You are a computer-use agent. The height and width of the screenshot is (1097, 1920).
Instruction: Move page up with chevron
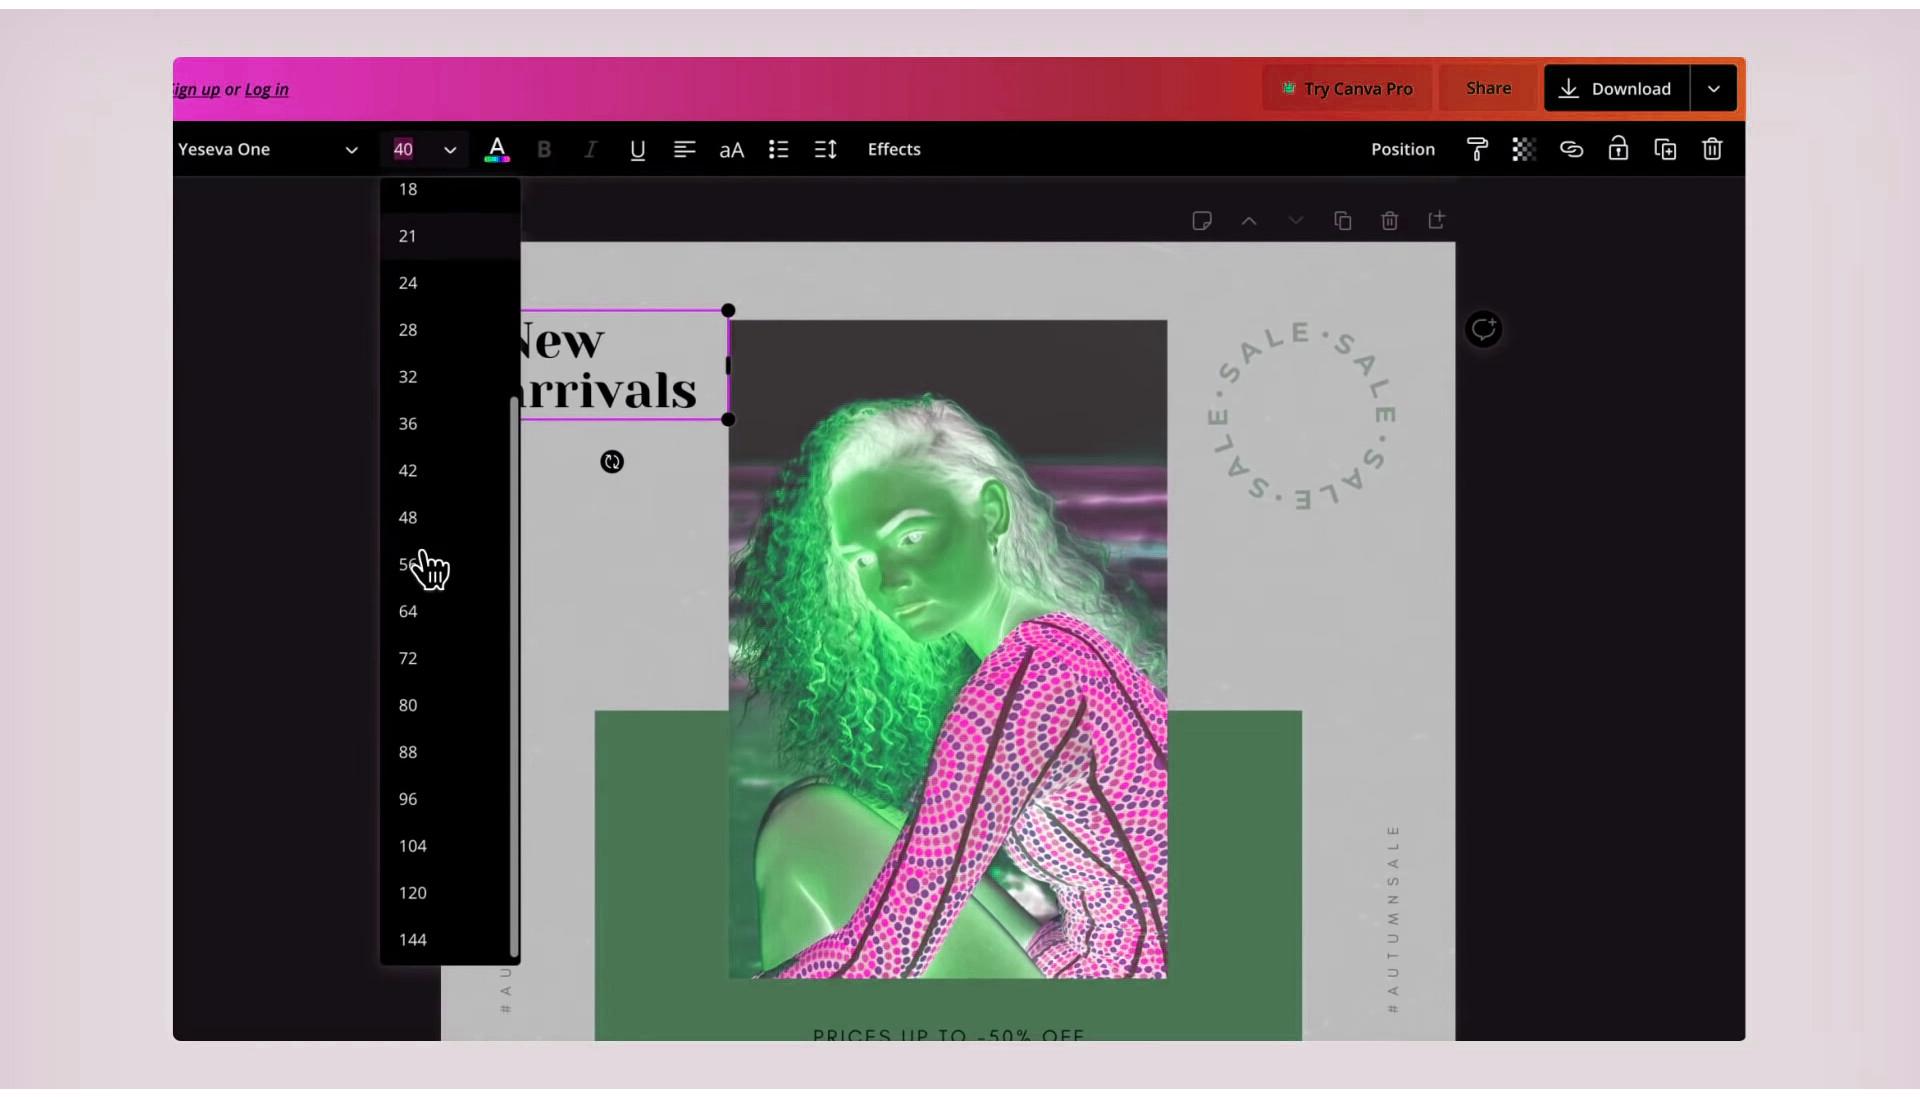[1249, 221]
